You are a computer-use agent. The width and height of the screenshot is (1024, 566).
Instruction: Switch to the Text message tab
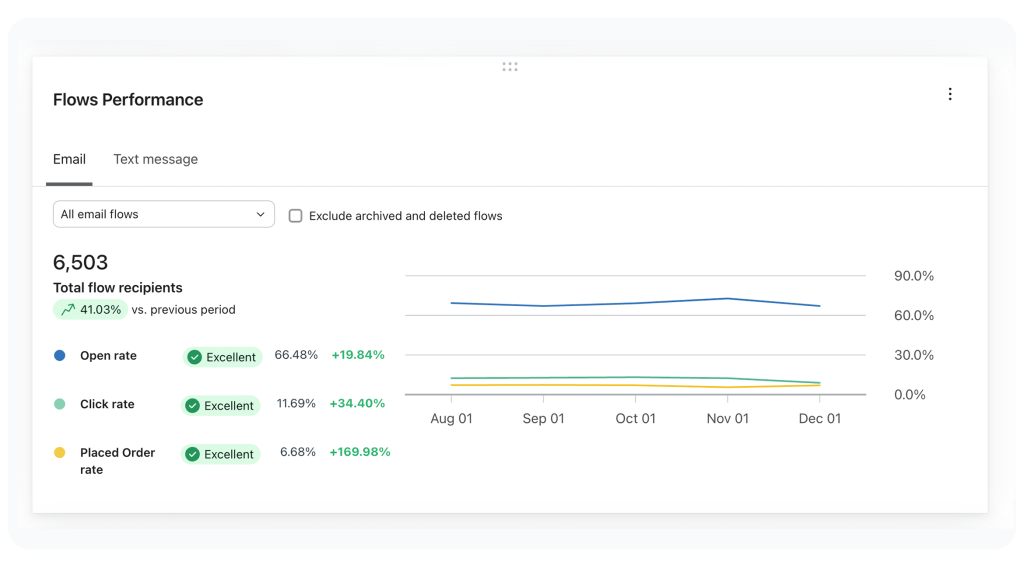pos(155,159)
